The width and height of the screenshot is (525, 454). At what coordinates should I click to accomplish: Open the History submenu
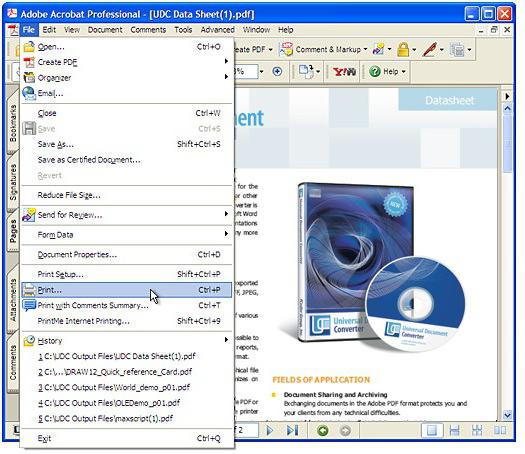coord(127,341)
